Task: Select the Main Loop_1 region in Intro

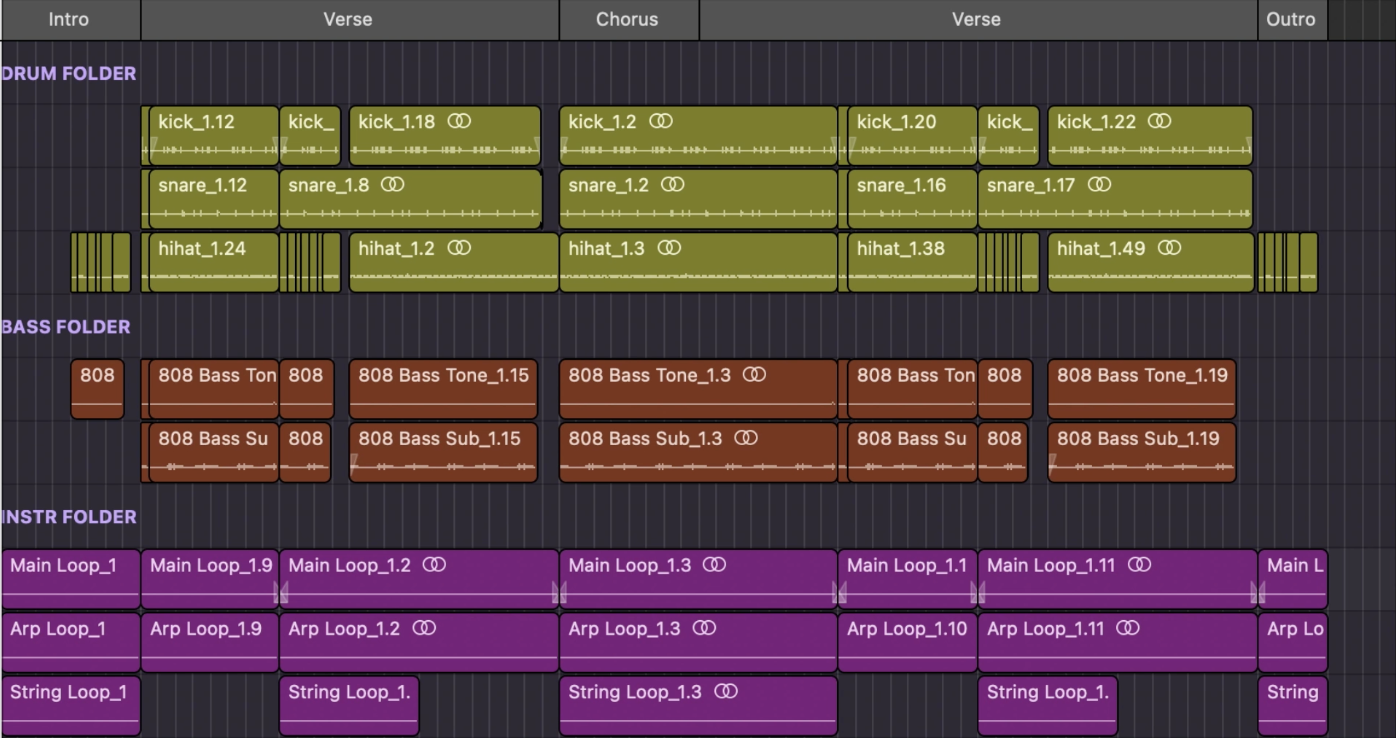Action: [x=70, y=579]
